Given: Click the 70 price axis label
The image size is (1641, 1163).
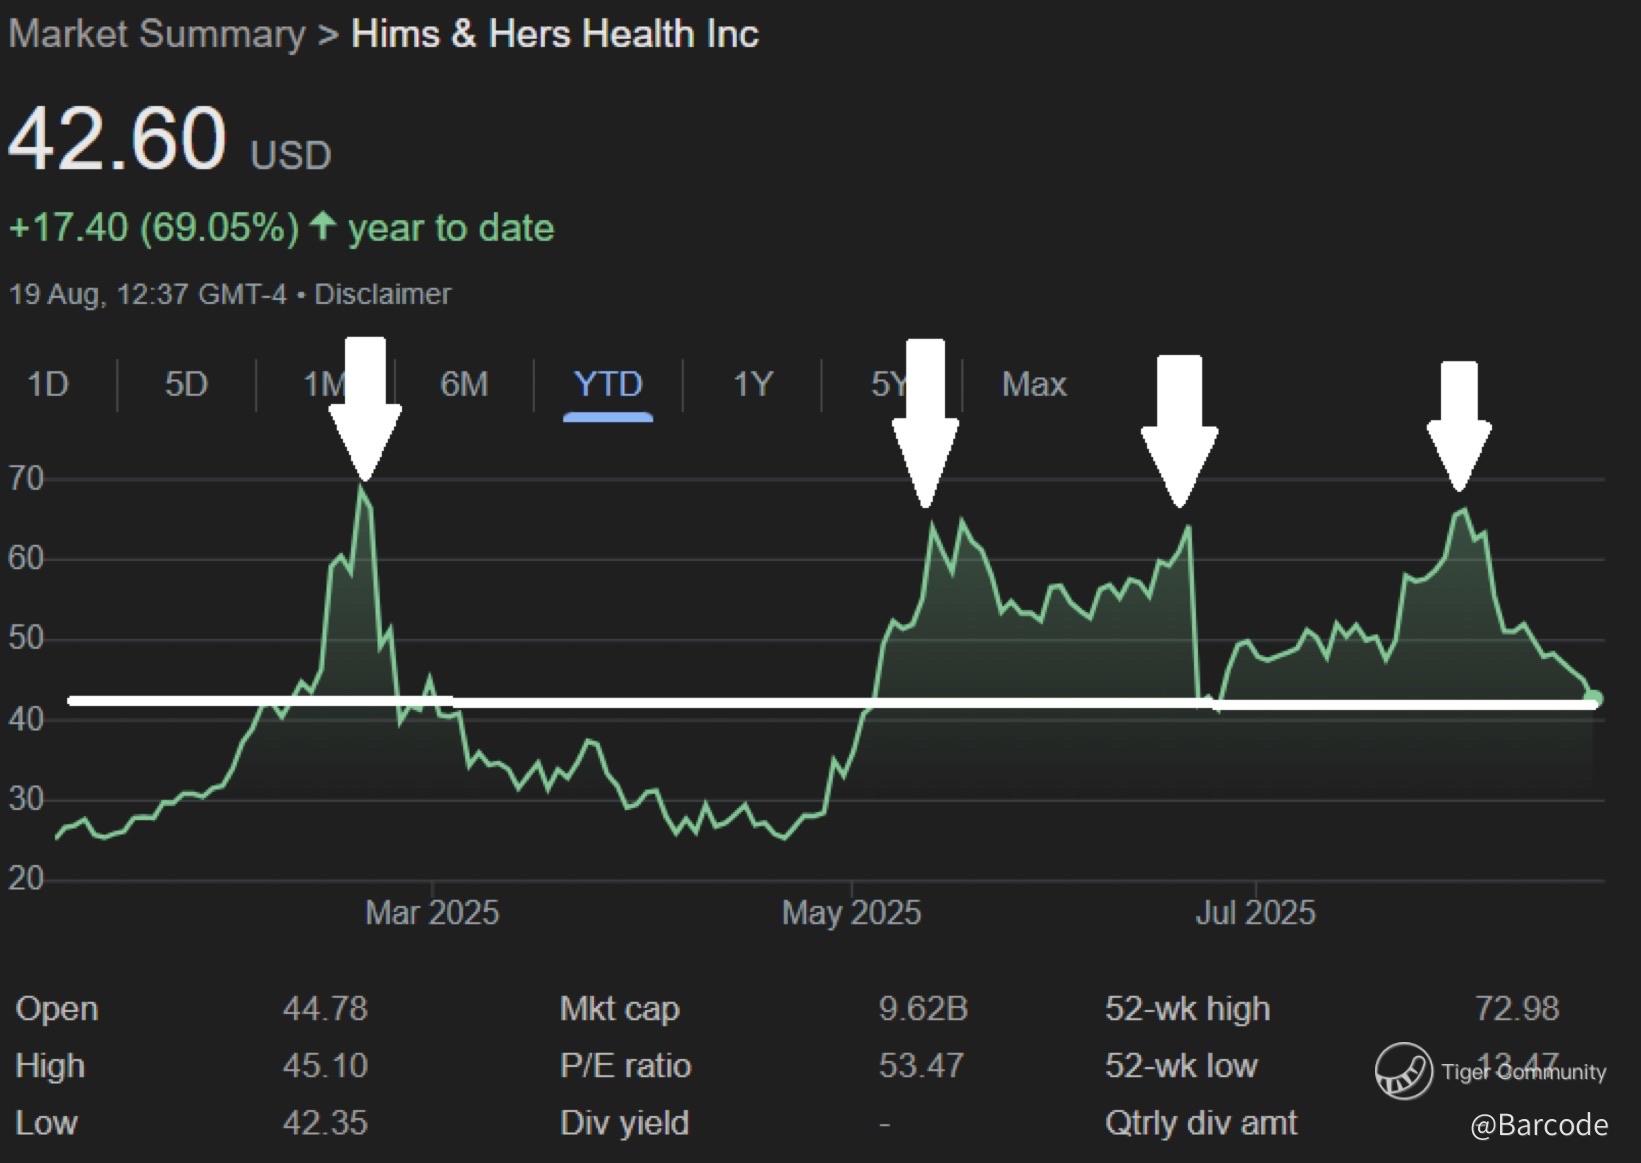Looking at the screenshot, I should pyautogui.click(x=26, y=478).
